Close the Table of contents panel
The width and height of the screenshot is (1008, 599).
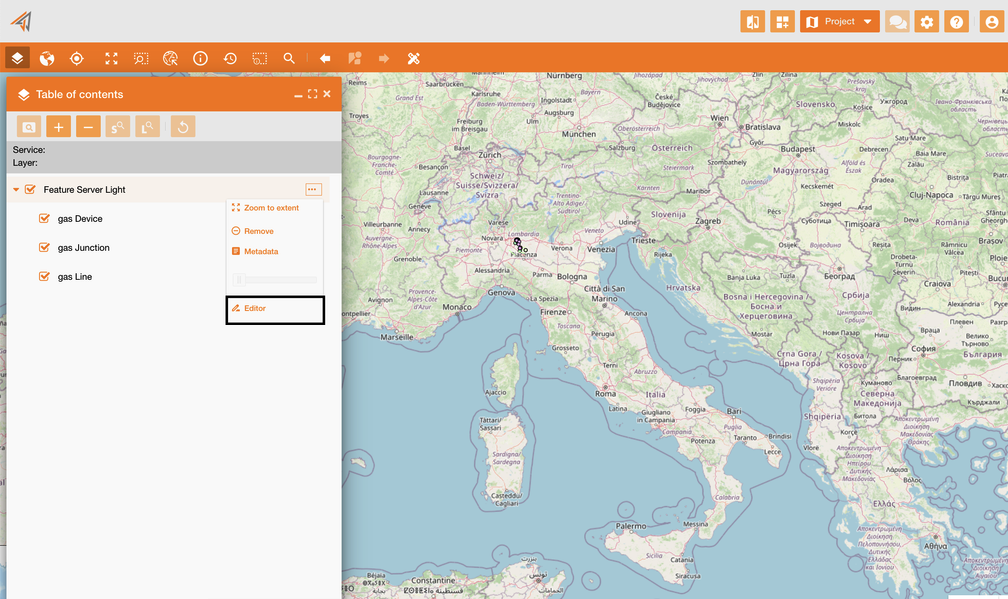pos(327,94)
